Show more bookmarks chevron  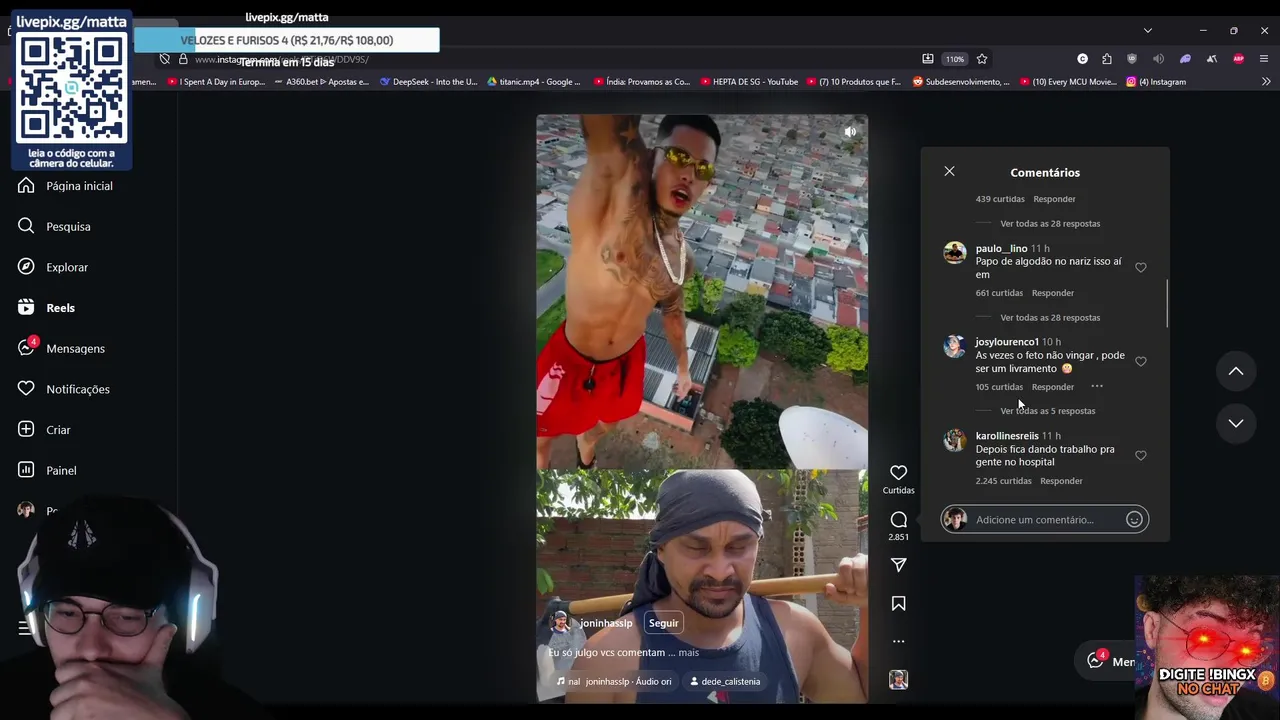click(1266, 82)
